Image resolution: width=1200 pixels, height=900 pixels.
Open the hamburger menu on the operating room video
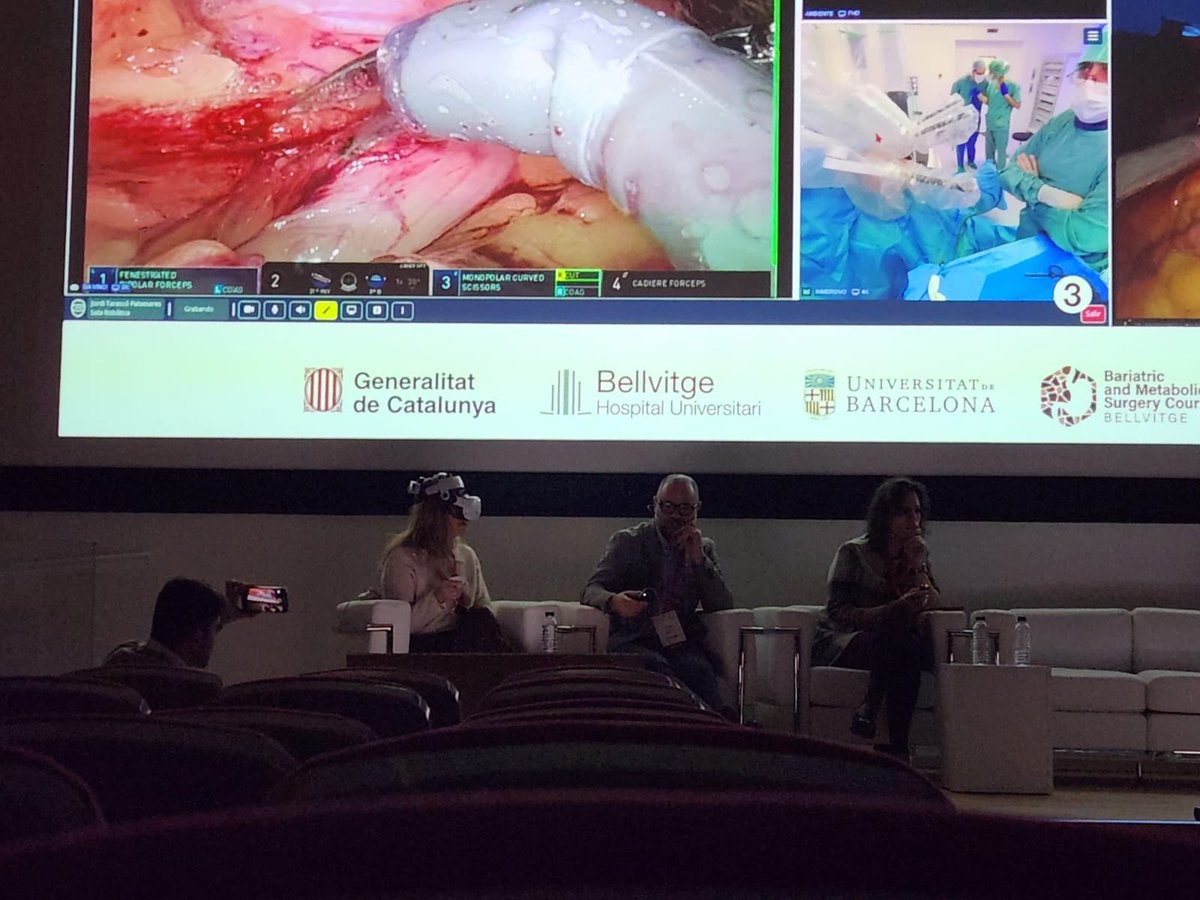[1093, 36]
